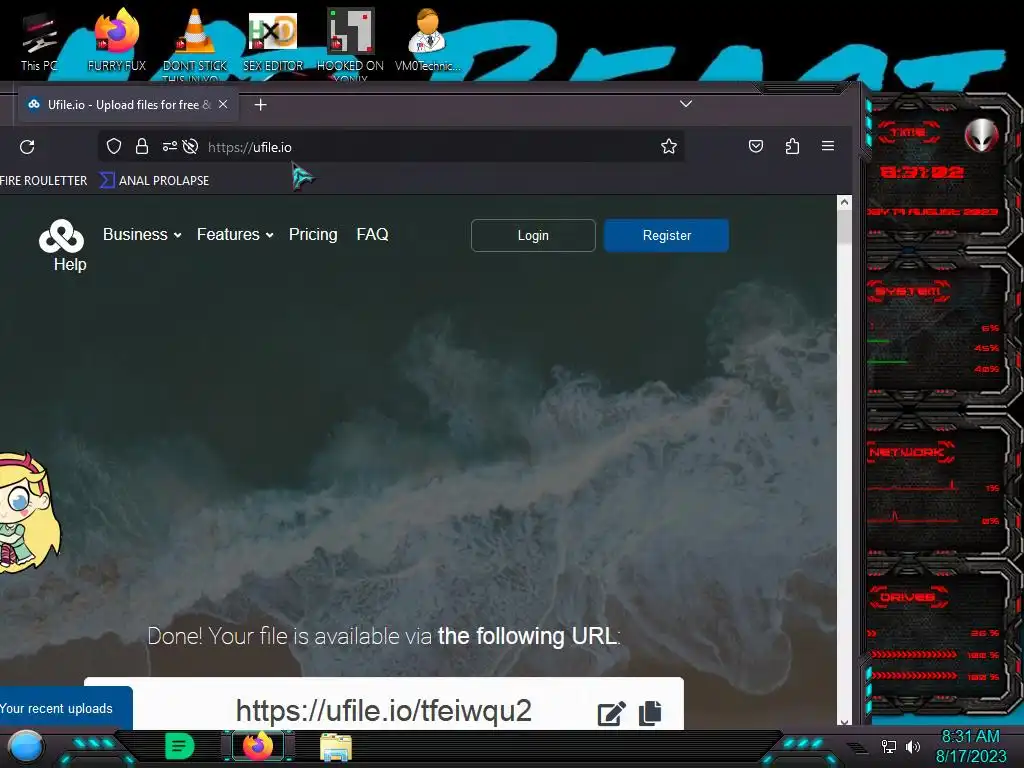The image size is (1024, 768).
Task: Open Your recent uploads panel
Action: 65,708
